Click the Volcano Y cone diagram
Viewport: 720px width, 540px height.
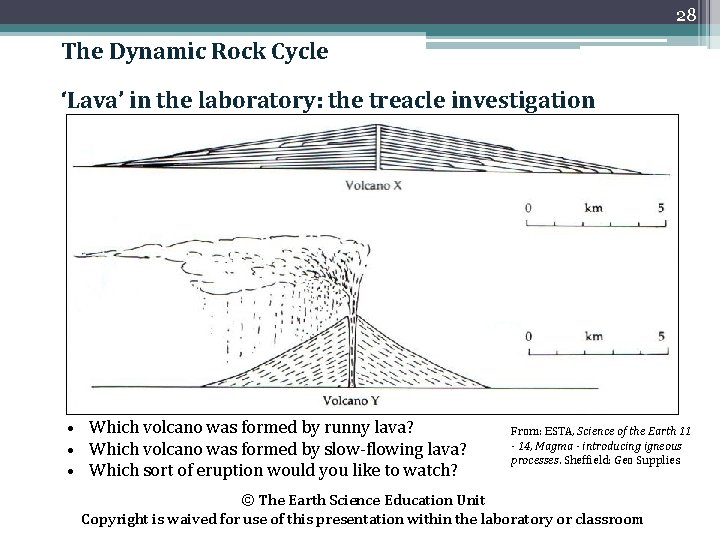tap(346, 351)
